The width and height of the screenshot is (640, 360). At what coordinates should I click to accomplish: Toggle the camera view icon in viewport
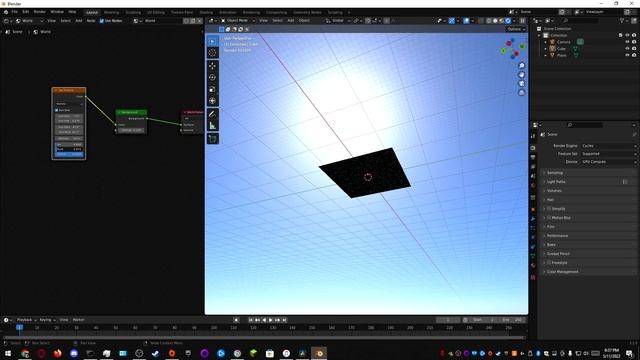(x=521, y=84)
